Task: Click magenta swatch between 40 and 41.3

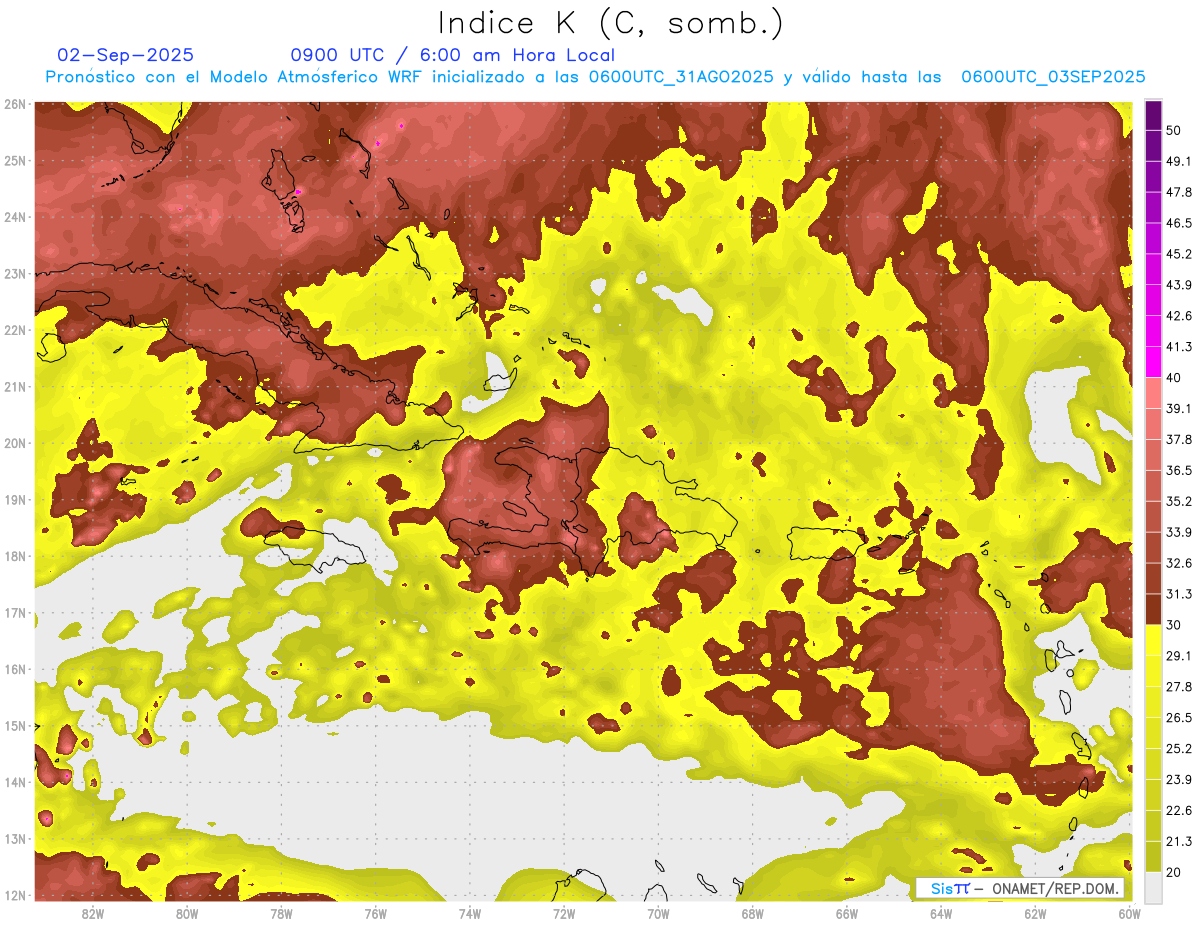Action: (1154, 362)
